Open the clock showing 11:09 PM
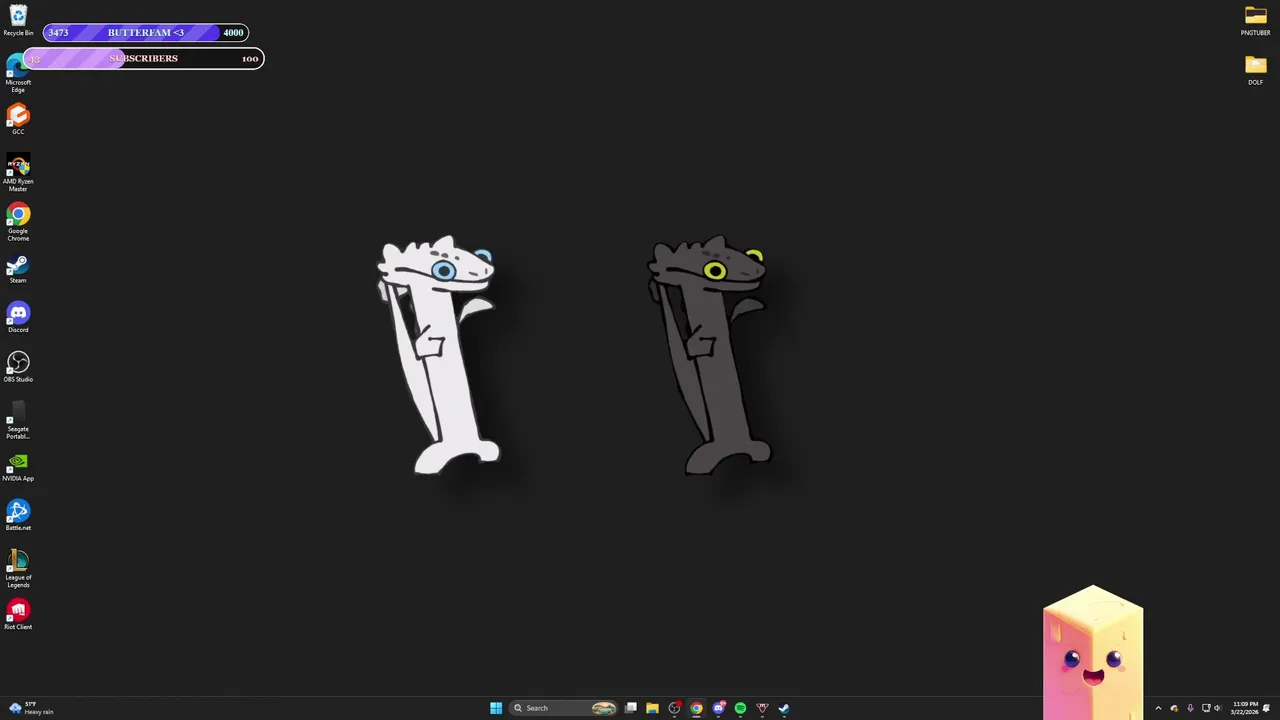The height and width of the screenshot is (720, 1280). [x=1245, y=708]
